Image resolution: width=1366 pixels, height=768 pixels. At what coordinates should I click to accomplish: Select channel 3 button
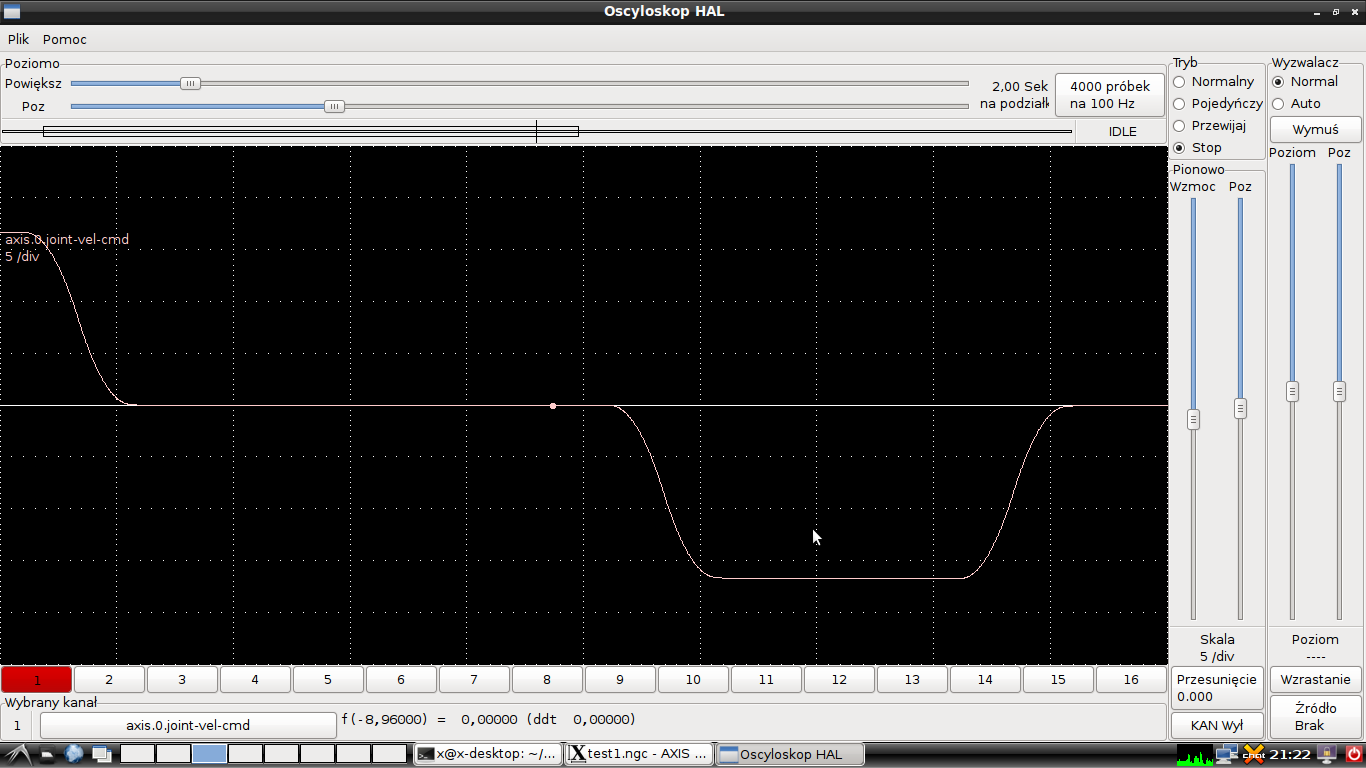(182, 679)
